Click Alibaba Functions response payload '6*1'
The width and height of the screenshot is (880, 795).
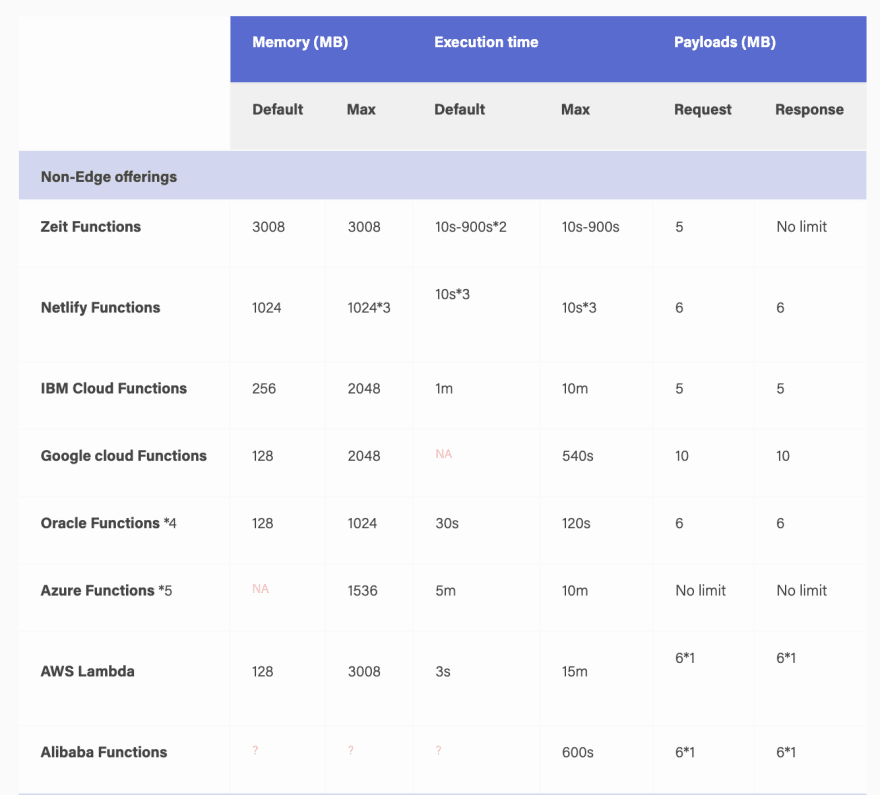click(786, 752)
